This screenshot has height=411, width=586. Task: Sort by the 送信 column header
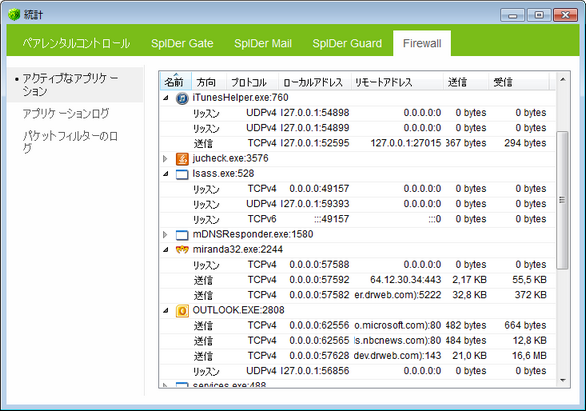(466, 81)
